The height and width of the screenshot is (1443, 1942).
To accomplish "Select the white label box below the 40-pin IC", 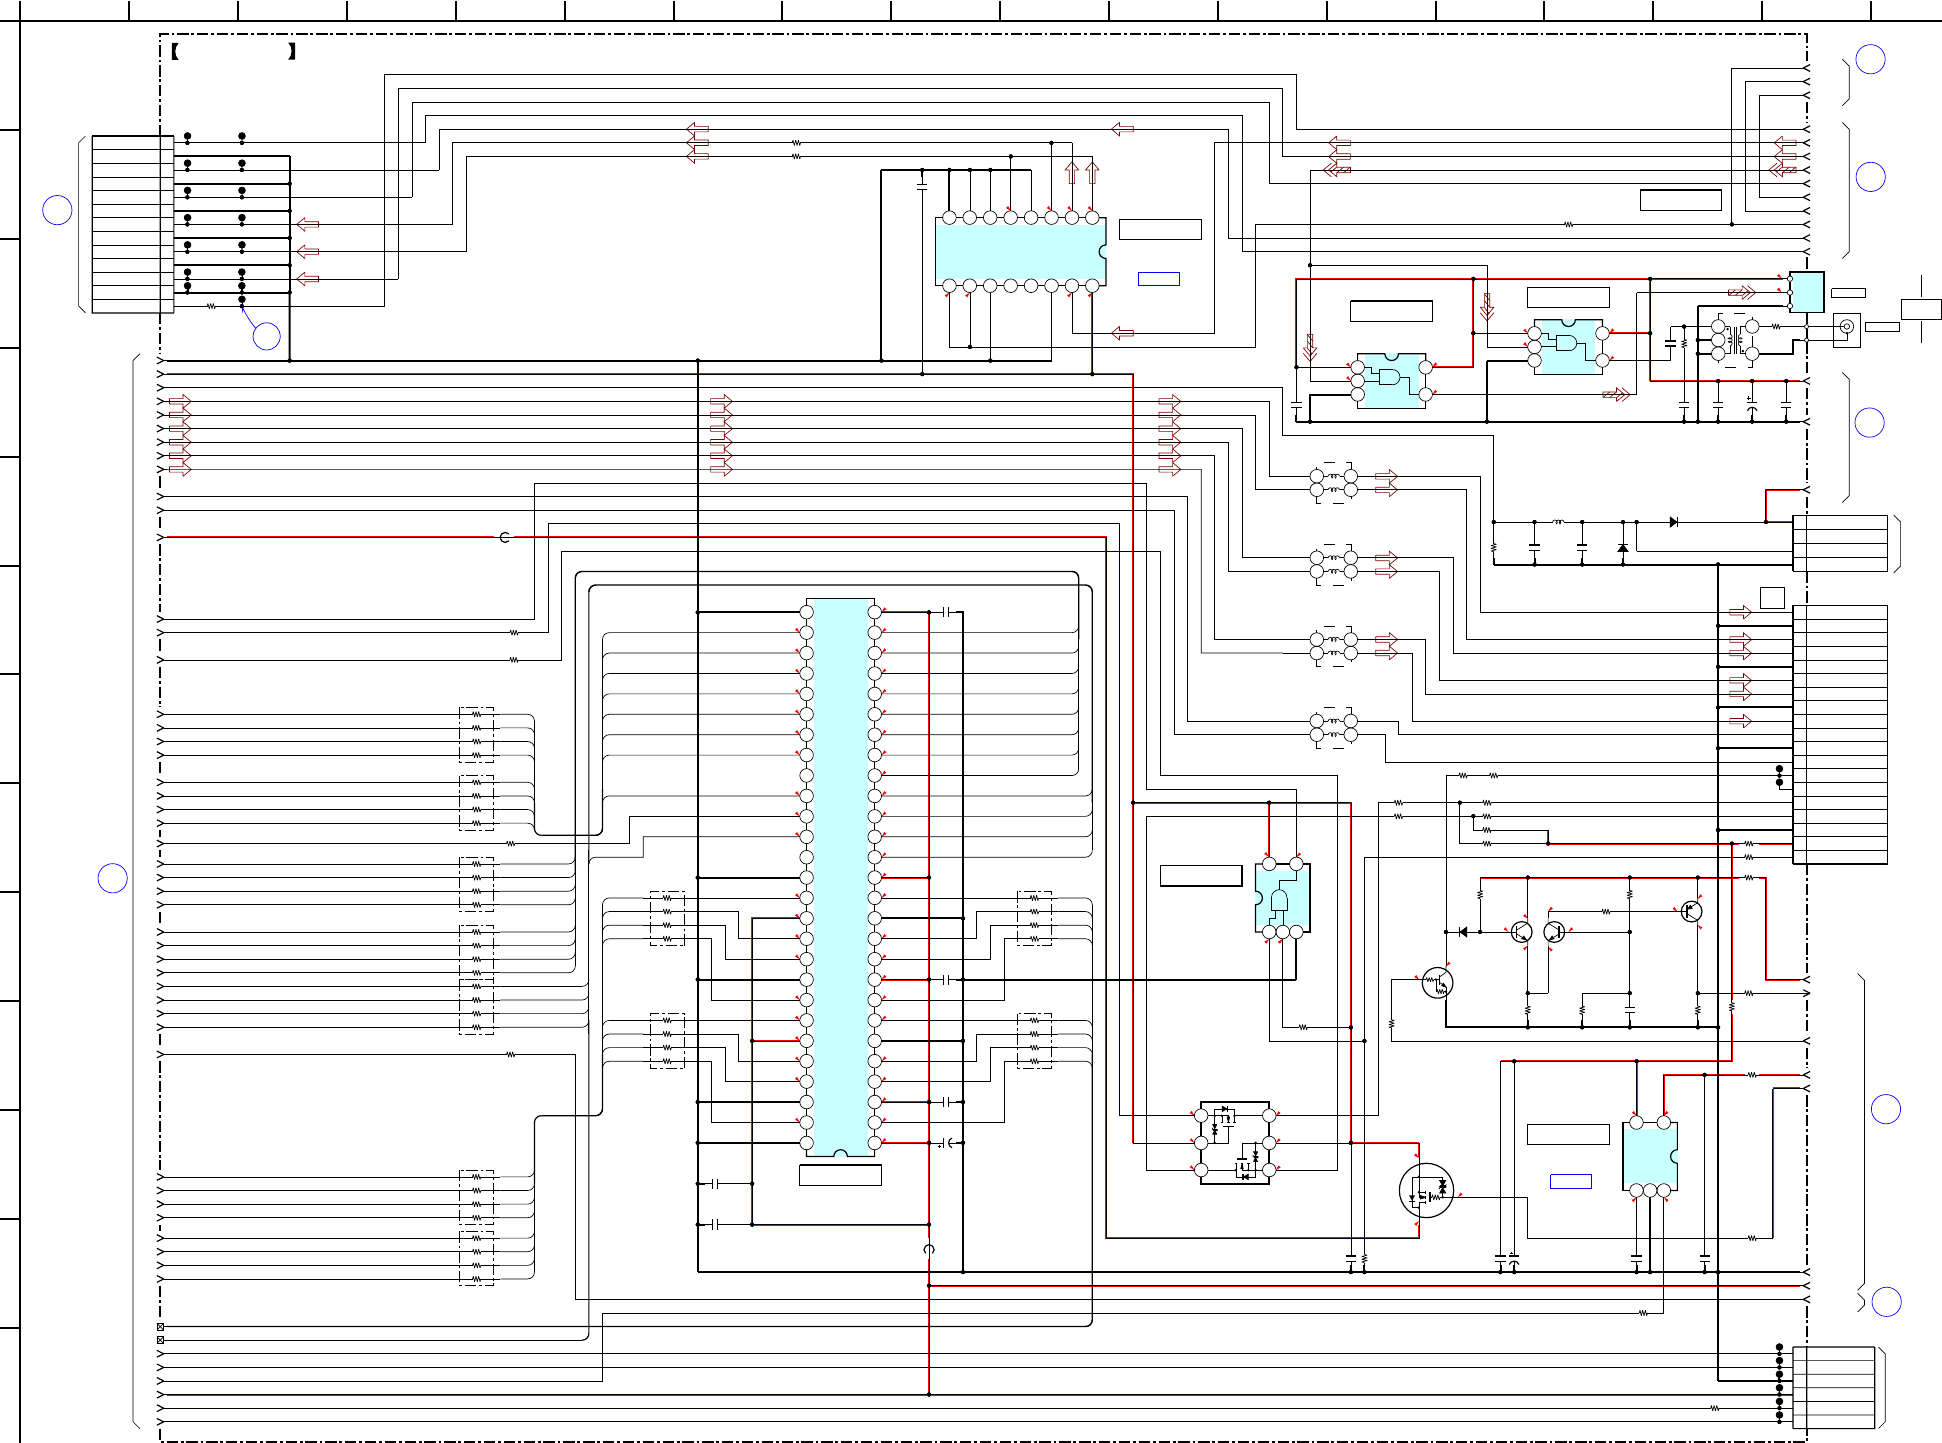I will (x=840, y=1175).
